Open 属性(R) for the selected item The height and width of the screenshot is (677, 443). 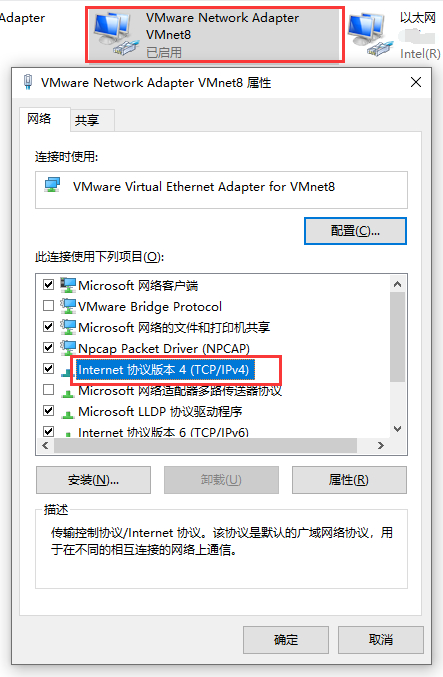(x=349, y=480)
